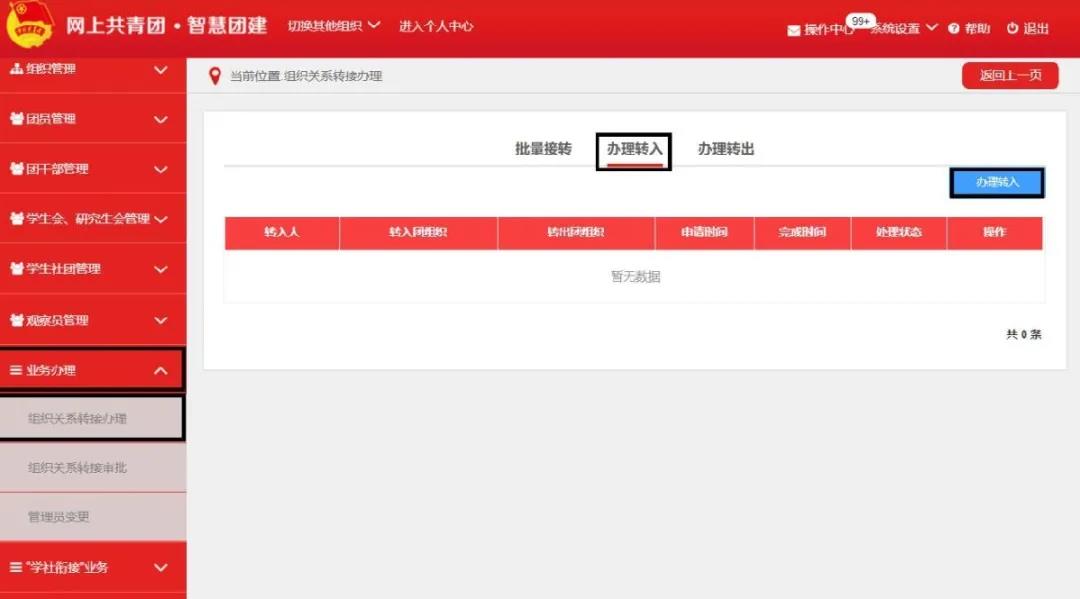
Task: Open the 系统设置 dropdown menu
Action: pyautogui.click(x=903, y=28)
